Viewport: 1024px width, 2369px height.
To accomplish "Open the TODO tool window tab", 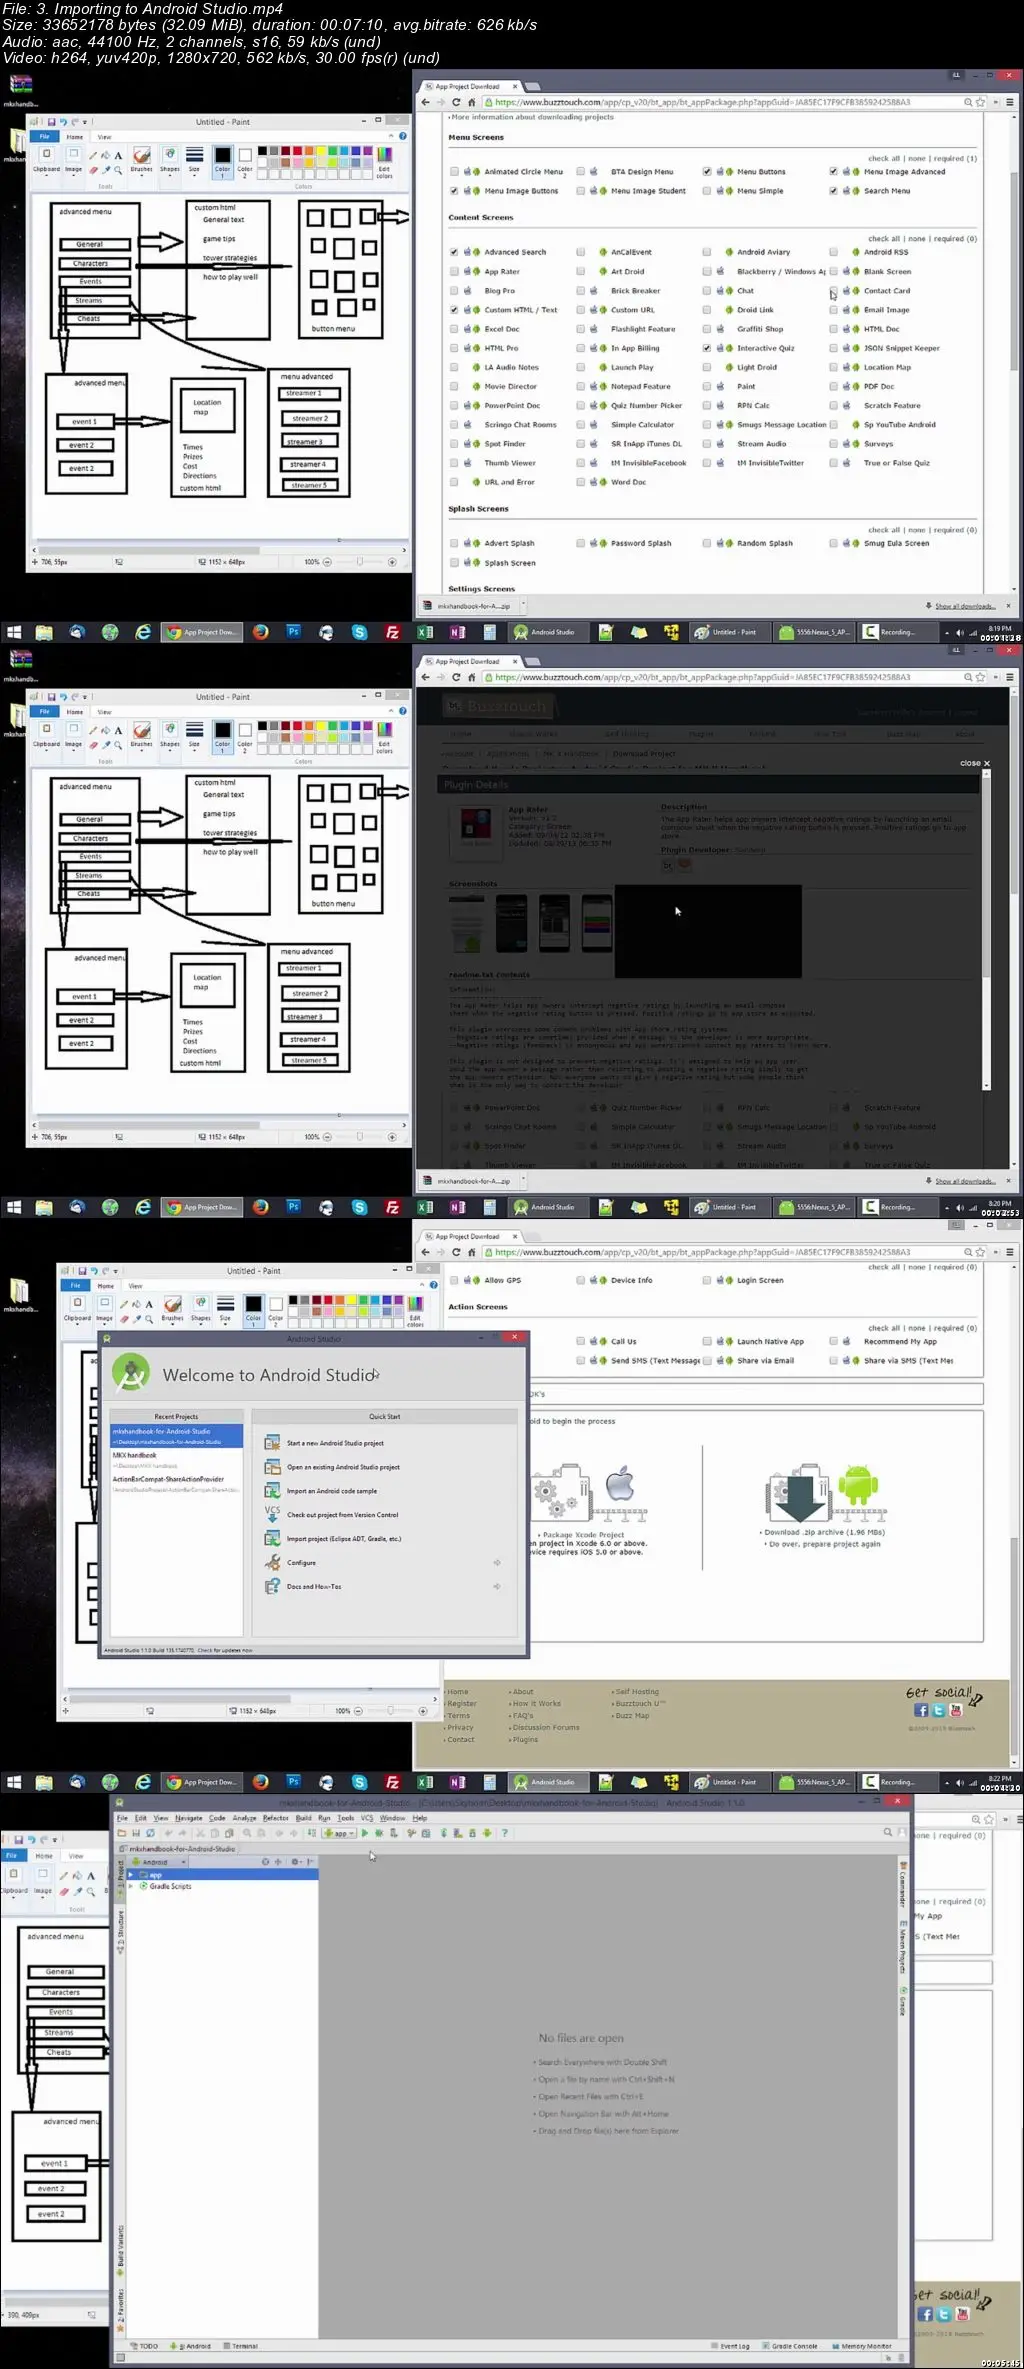I will coord(145,2346).
